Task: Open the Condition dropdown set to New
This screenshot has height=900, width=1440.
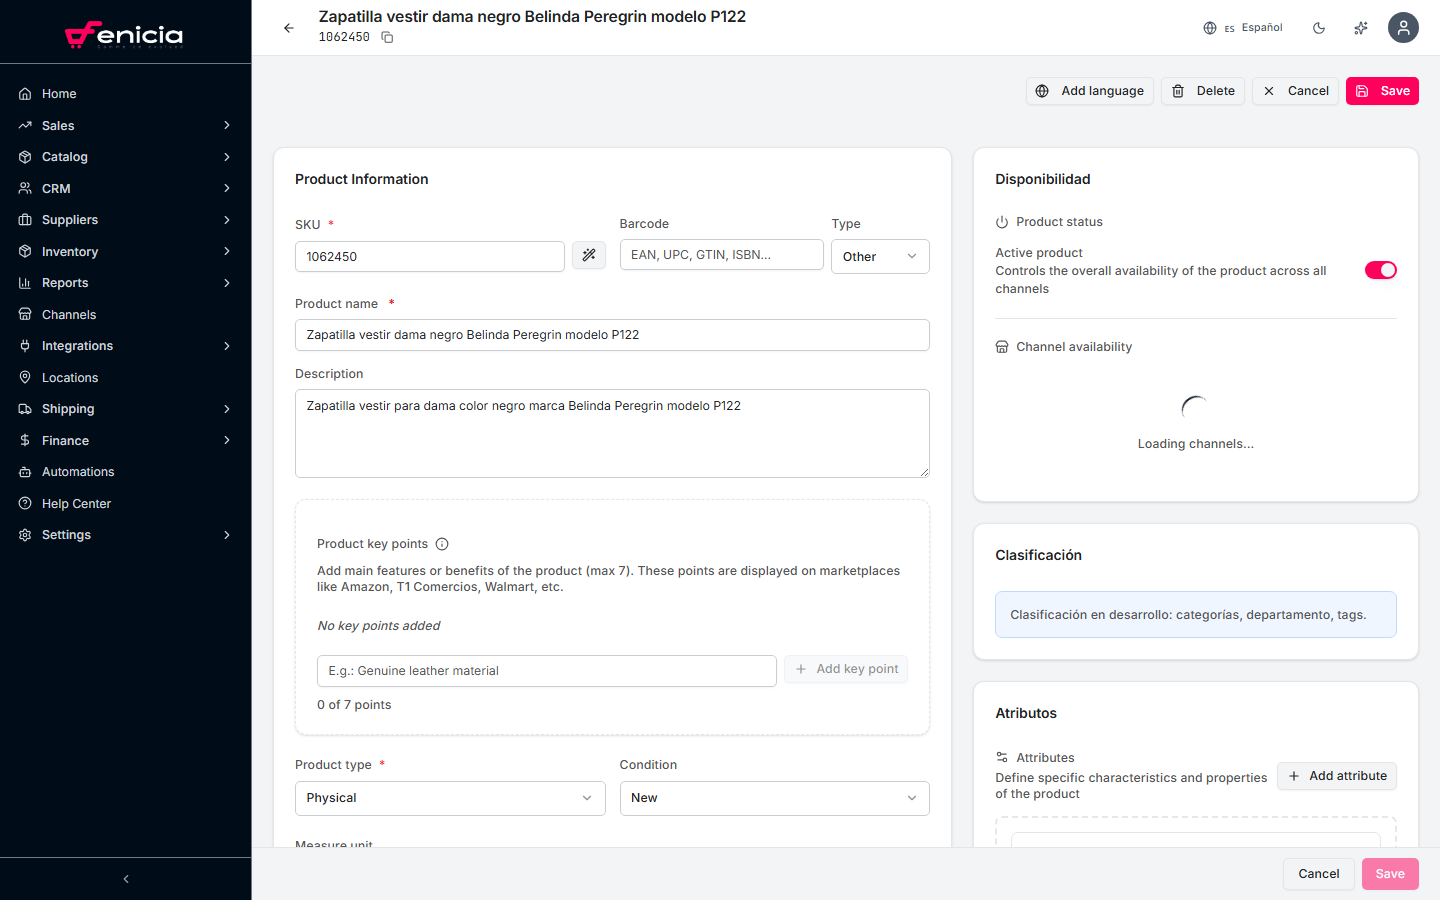Action: [x=774, y=798]
